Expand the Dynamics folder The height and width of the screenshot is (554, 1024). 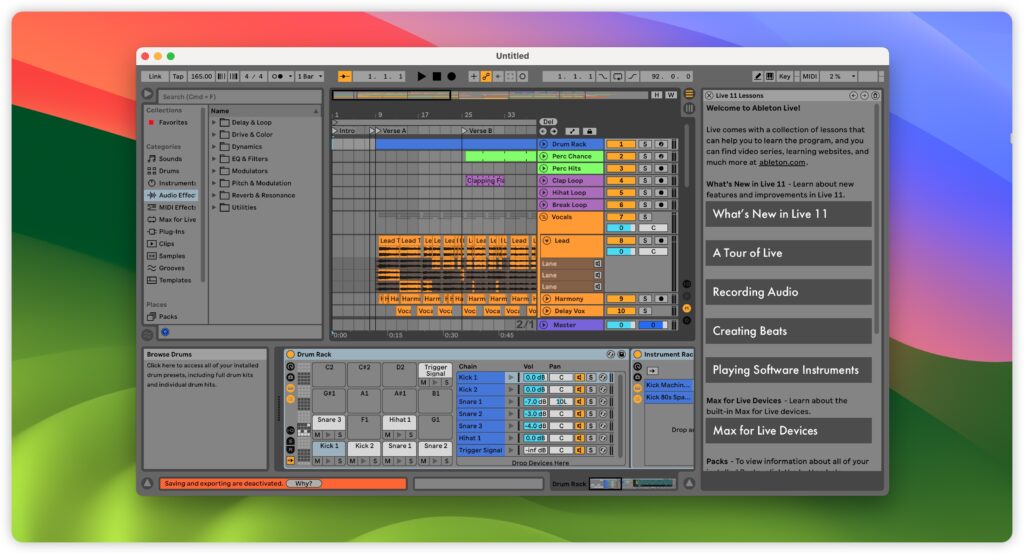coord(214,147)
